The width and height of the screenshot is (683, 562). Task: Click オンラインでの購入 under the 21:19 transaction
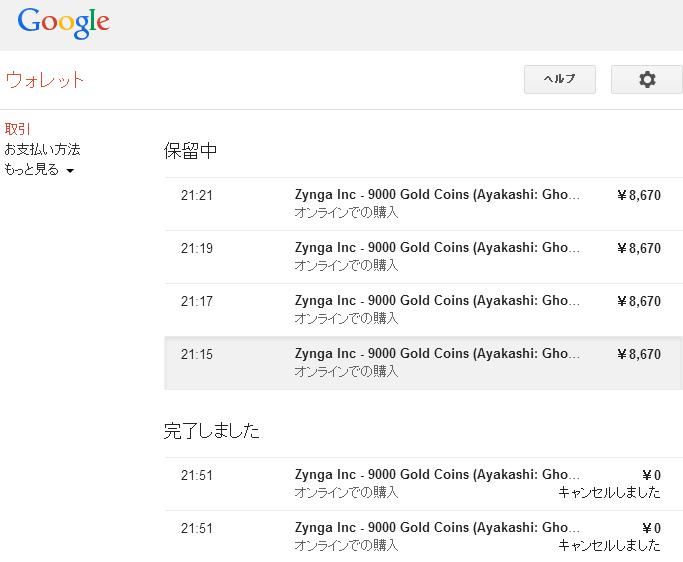coord(346,265)
